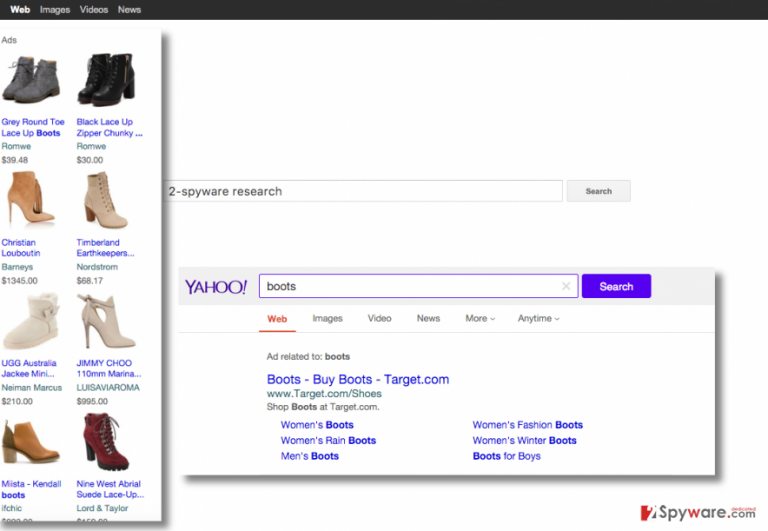This screenshot has height=531, width=768.
Task: Open the grey round toe boots image
Action: (31, 79)
